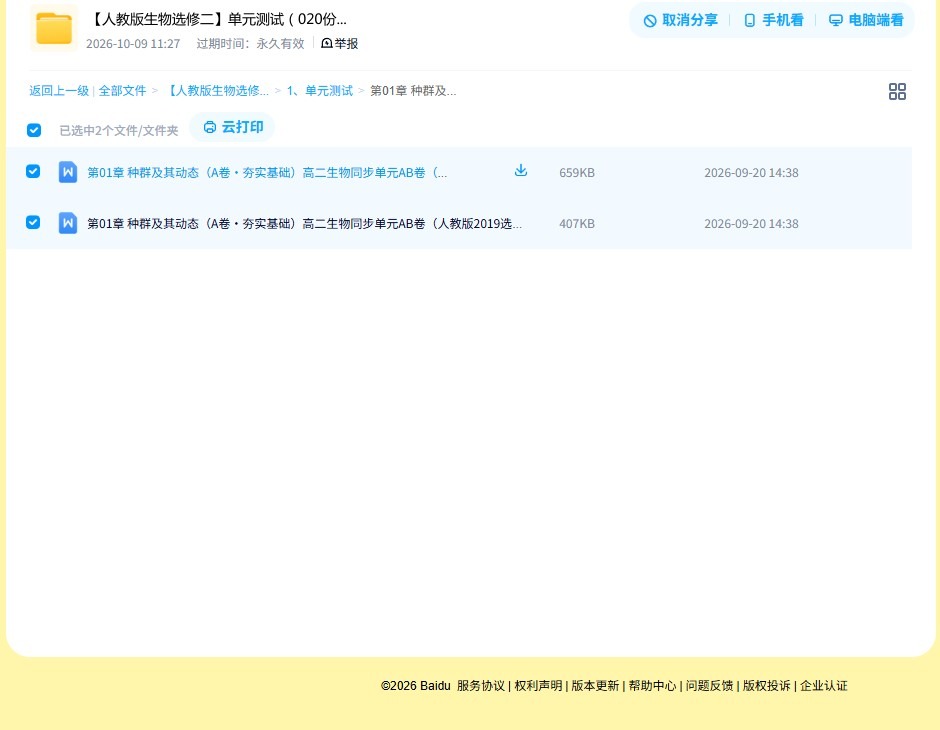Open the 权利声明 footer link
This screenshot has width=940, height=730.
point(538,686)
